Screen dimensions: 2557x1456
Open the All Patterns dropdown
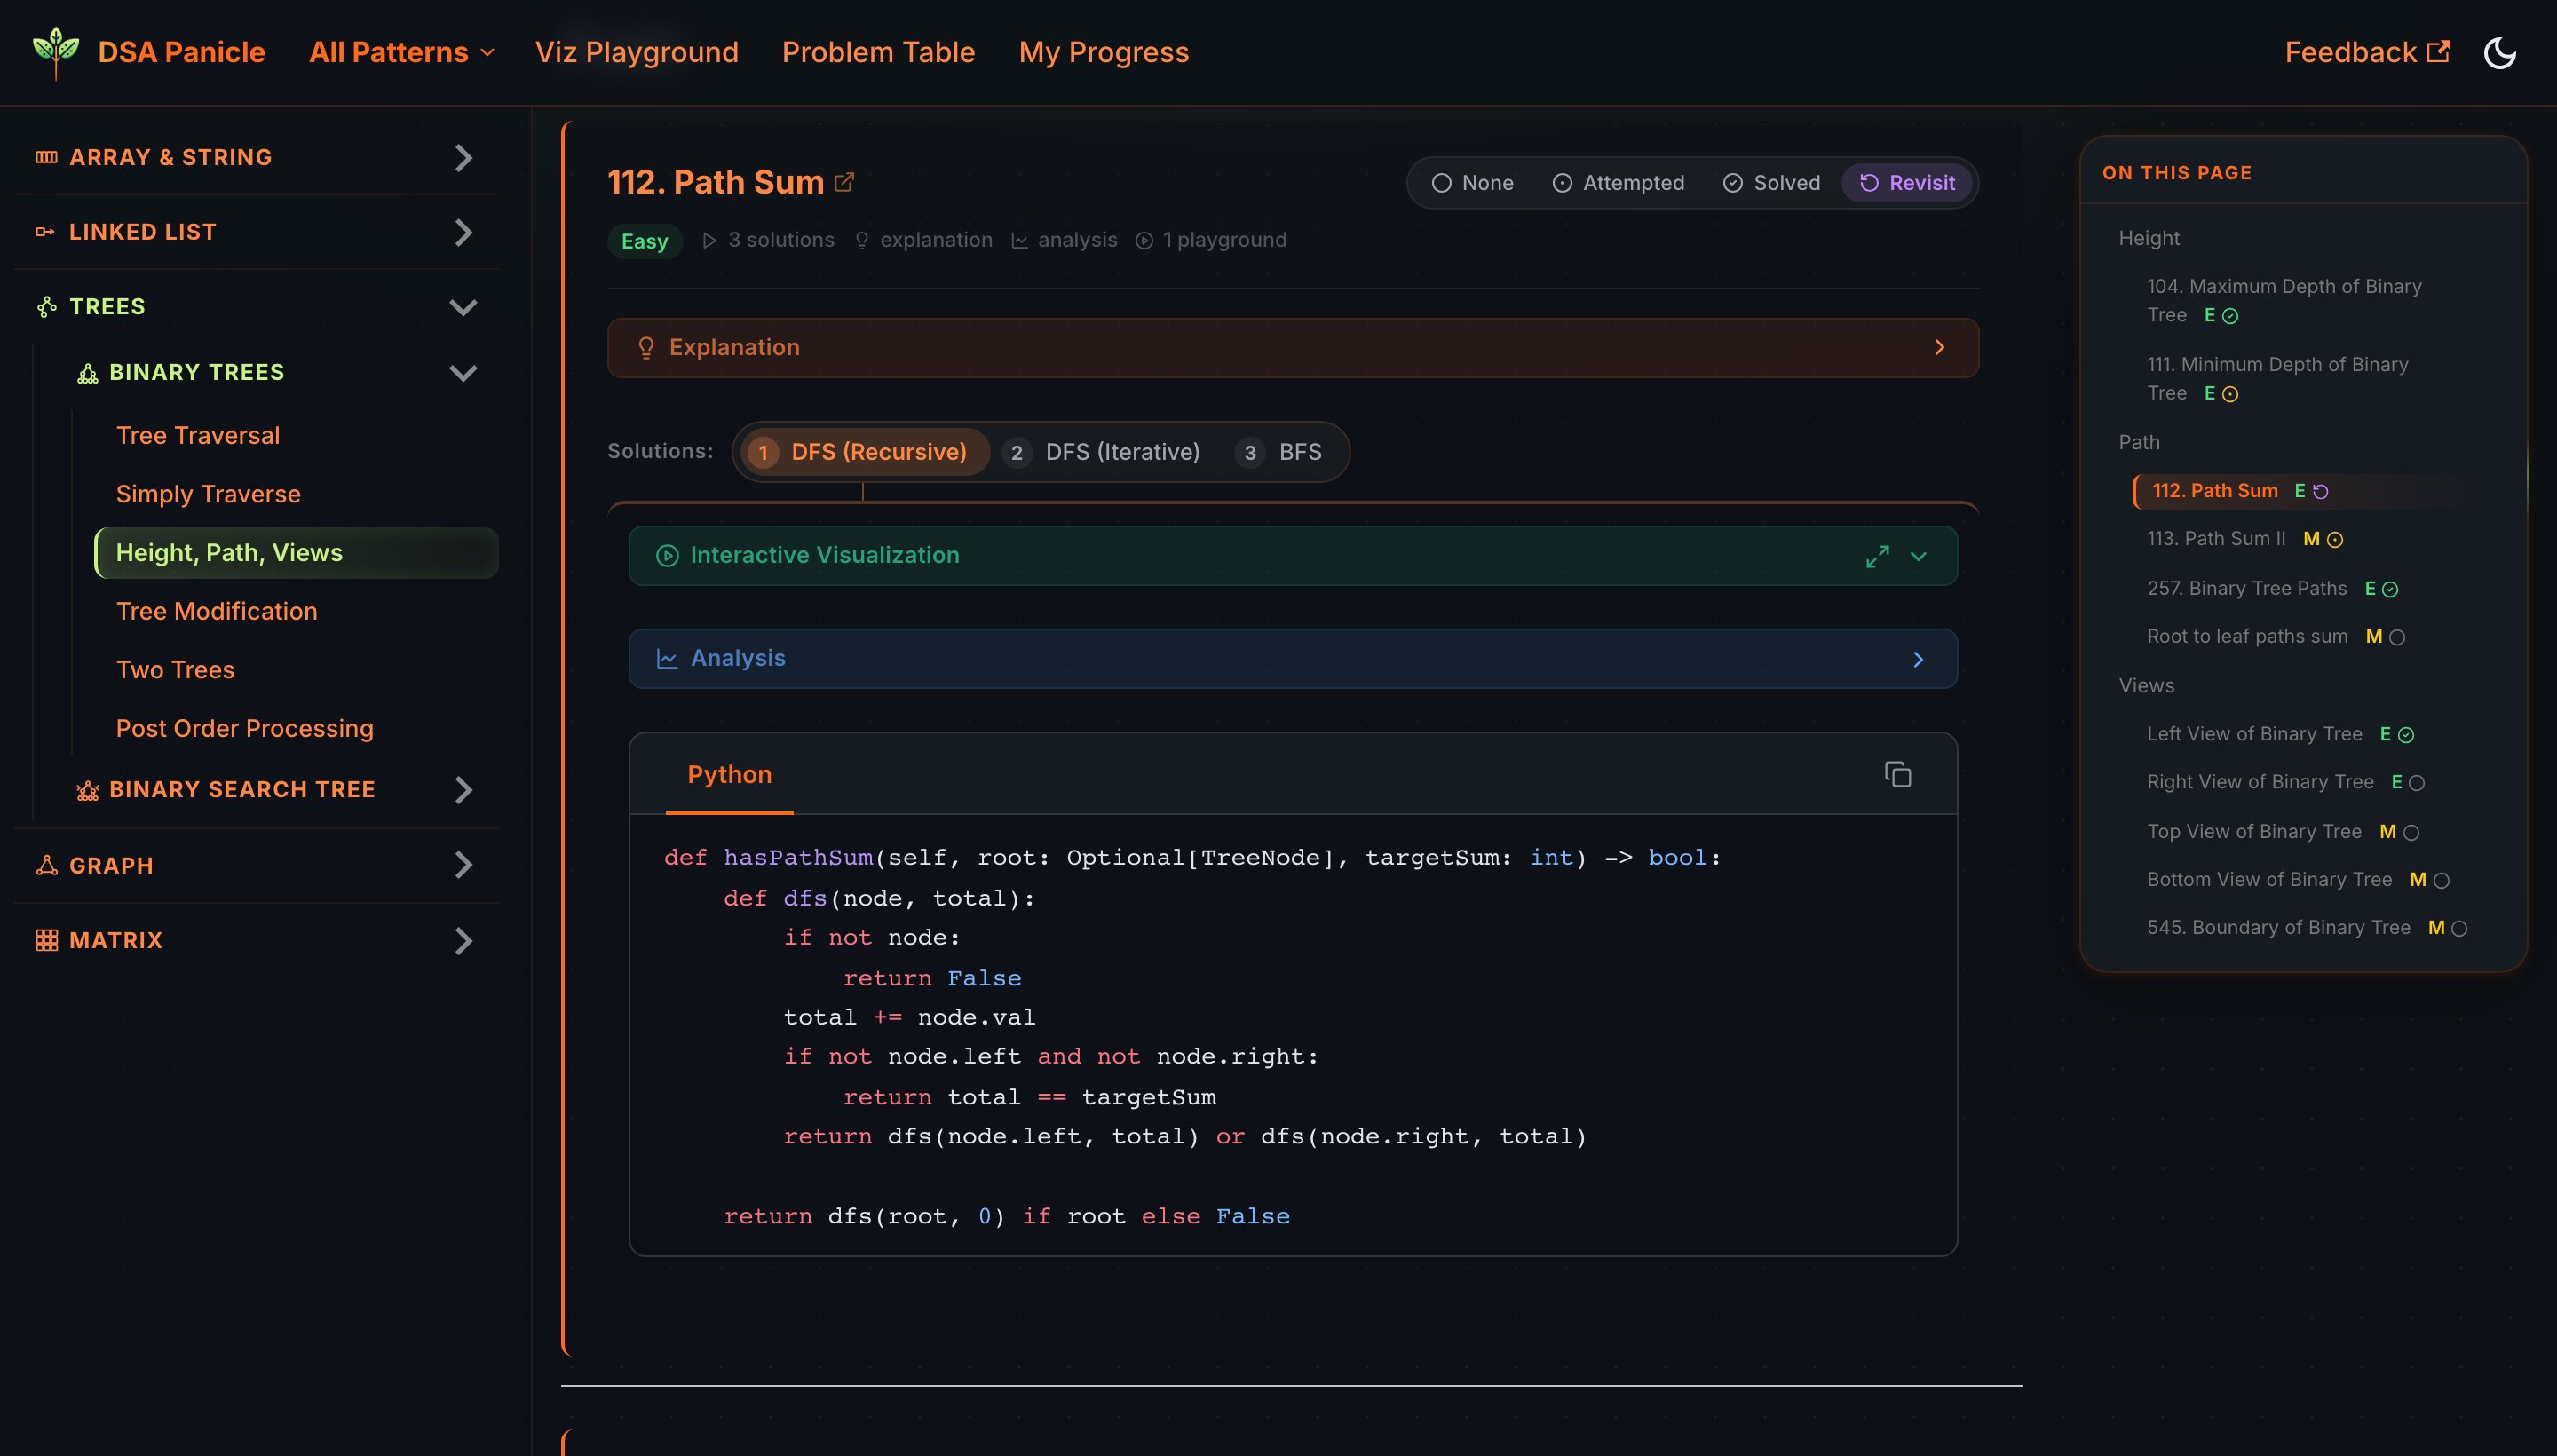point(402,52)
